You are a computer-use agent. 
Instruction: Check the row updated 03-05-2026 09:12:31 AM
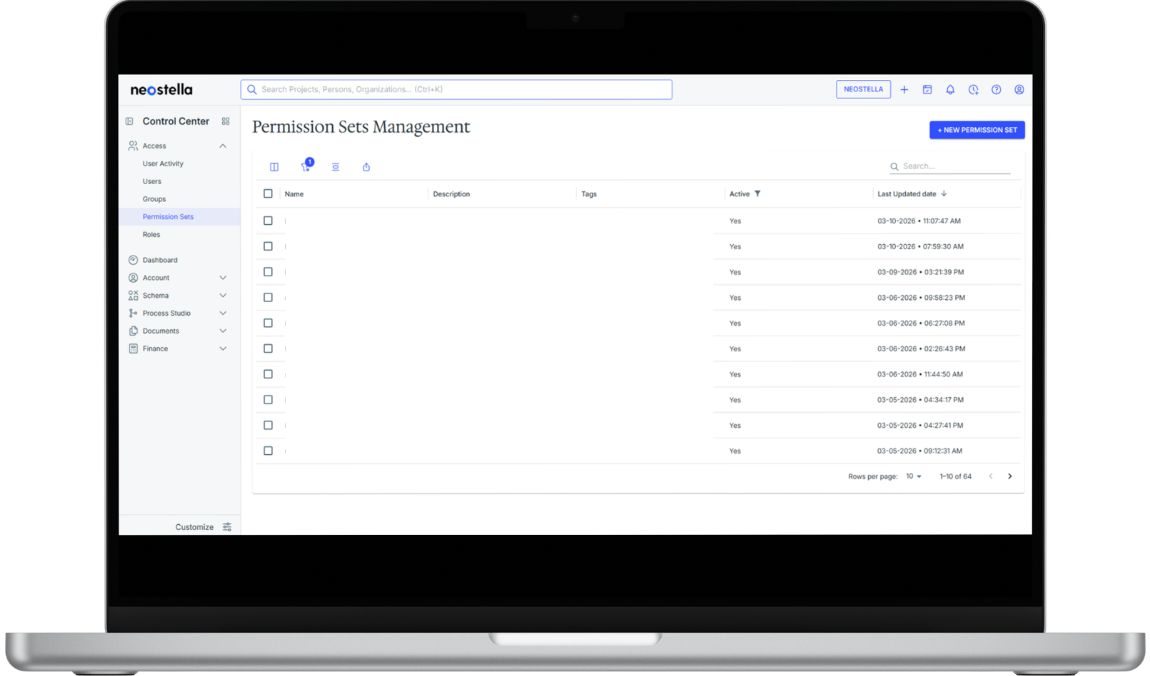[x=268, y=451]
